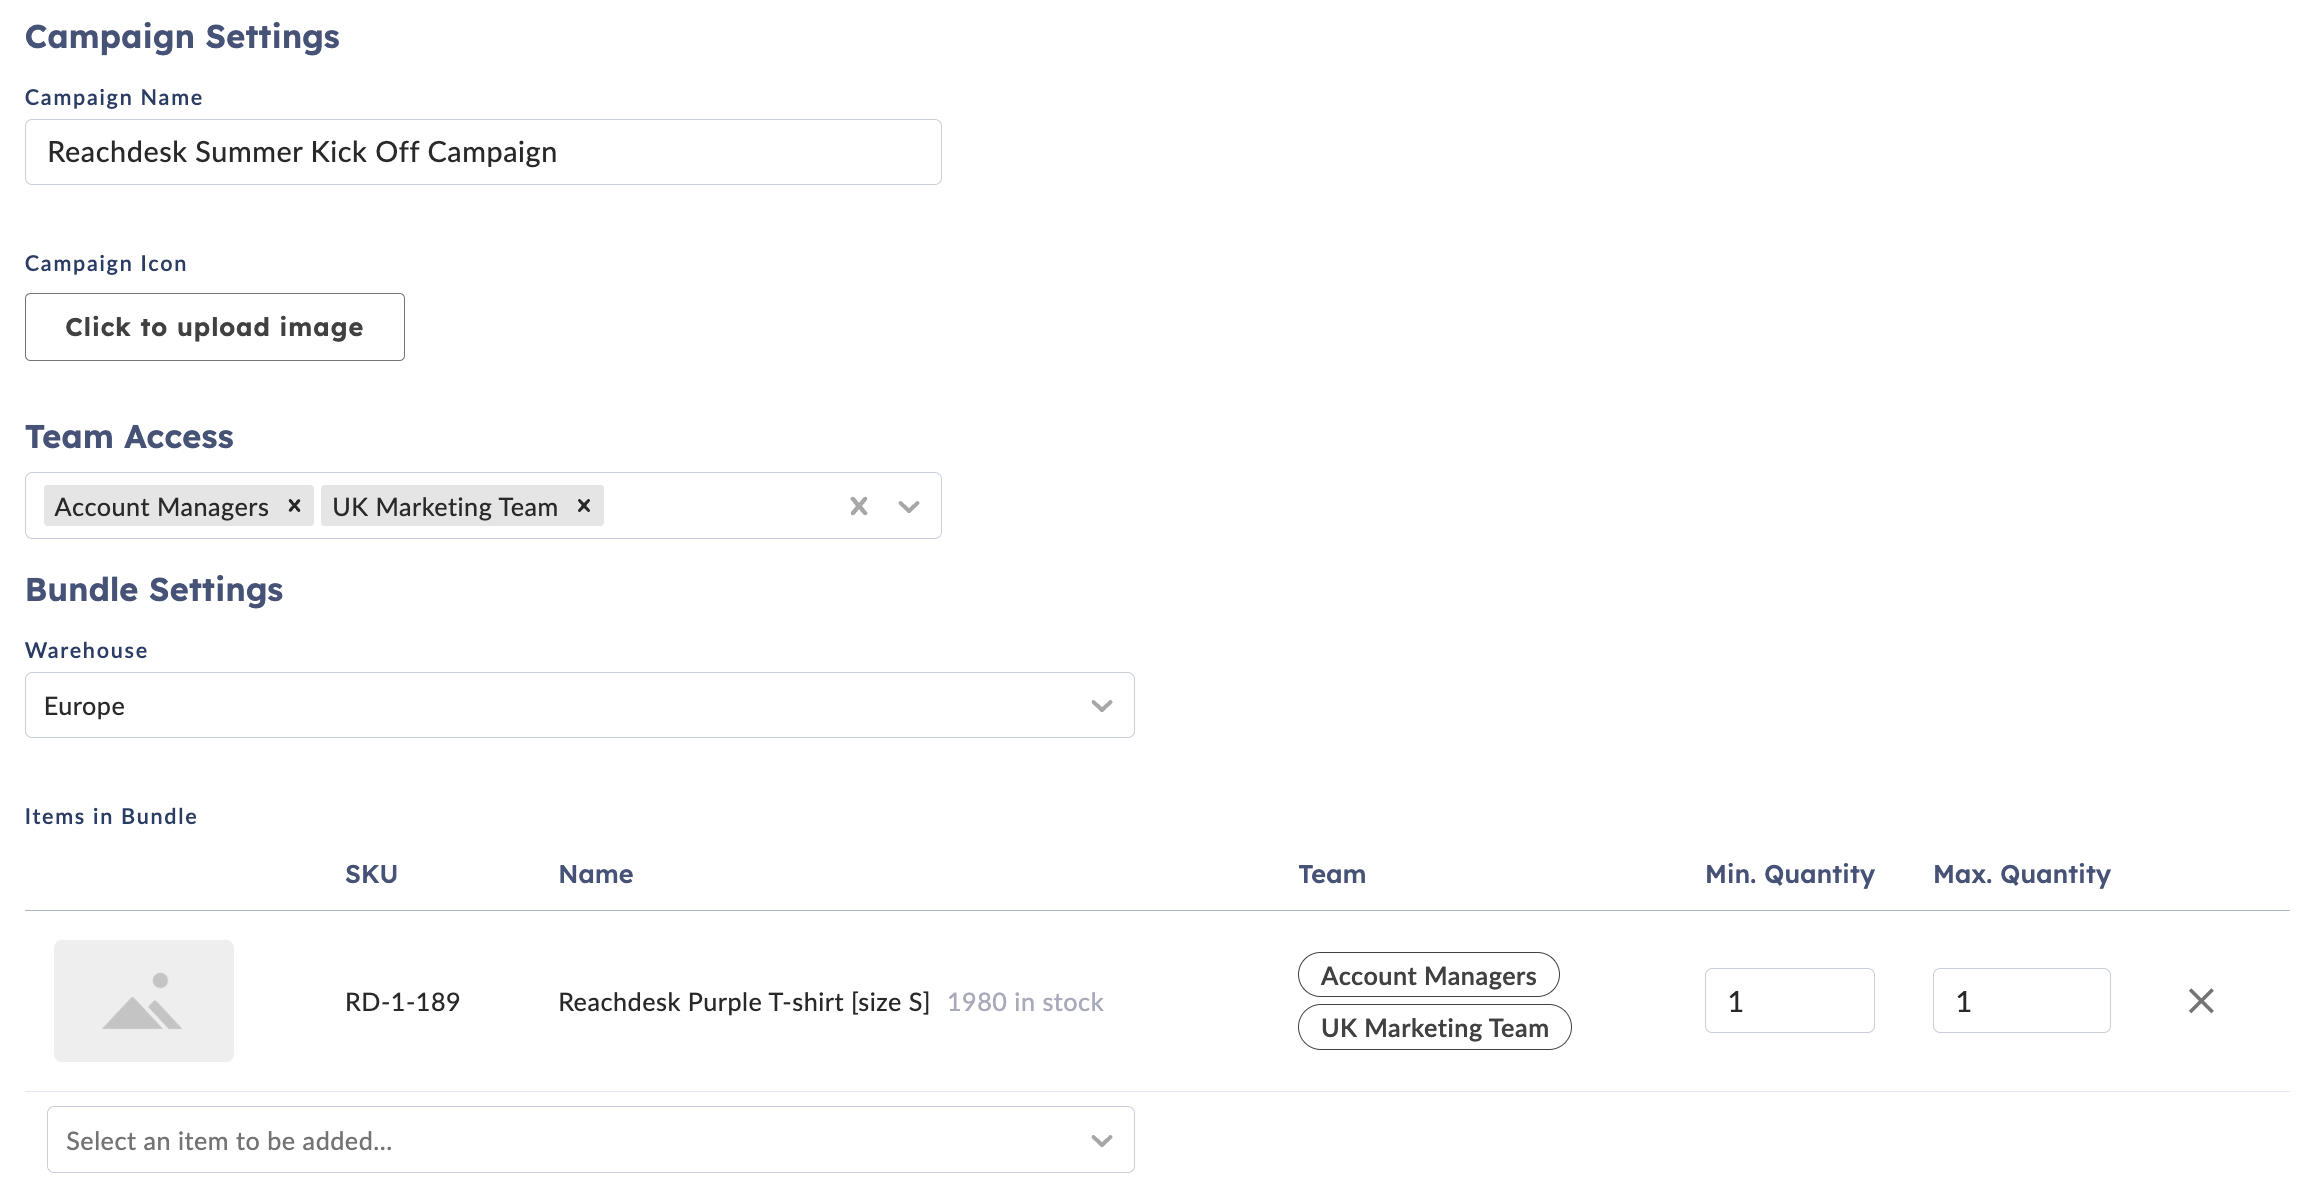
Task: Click the UK Marketing Team tag label in Team Access
Action: [x=445, y=507]
